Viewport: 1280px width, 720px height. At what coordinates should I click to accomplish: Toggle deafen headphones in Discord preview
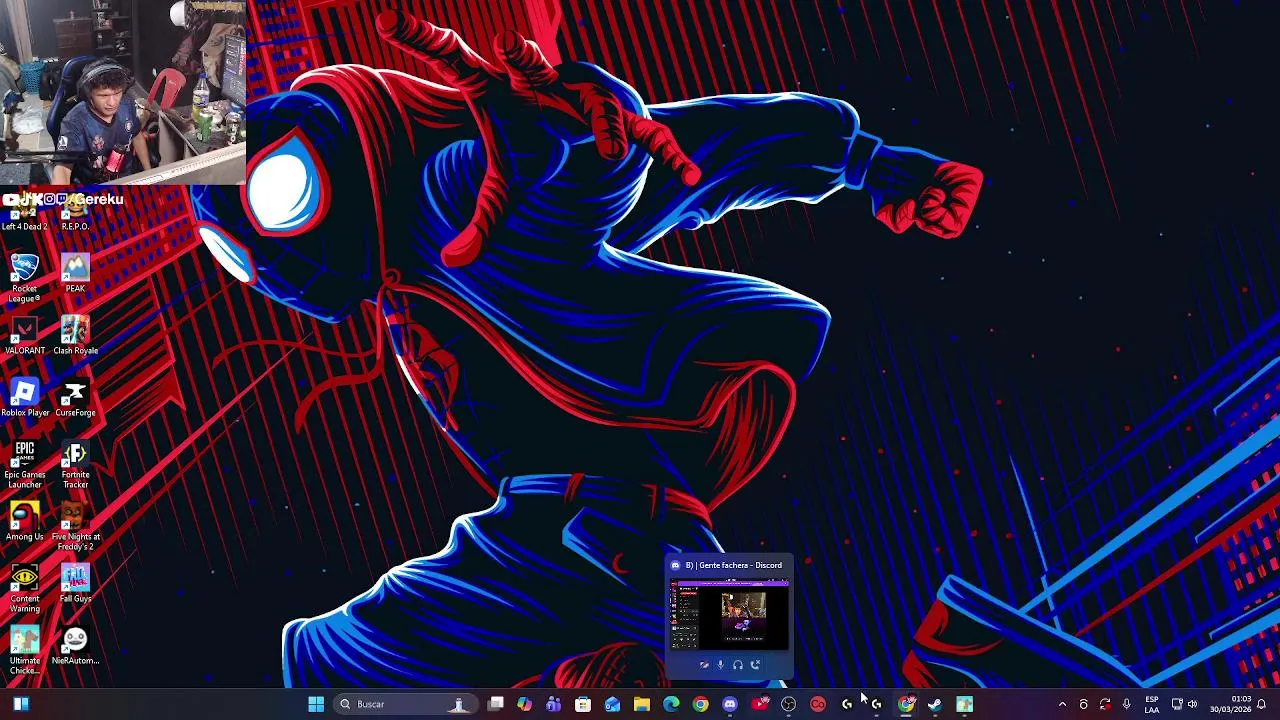738,665
